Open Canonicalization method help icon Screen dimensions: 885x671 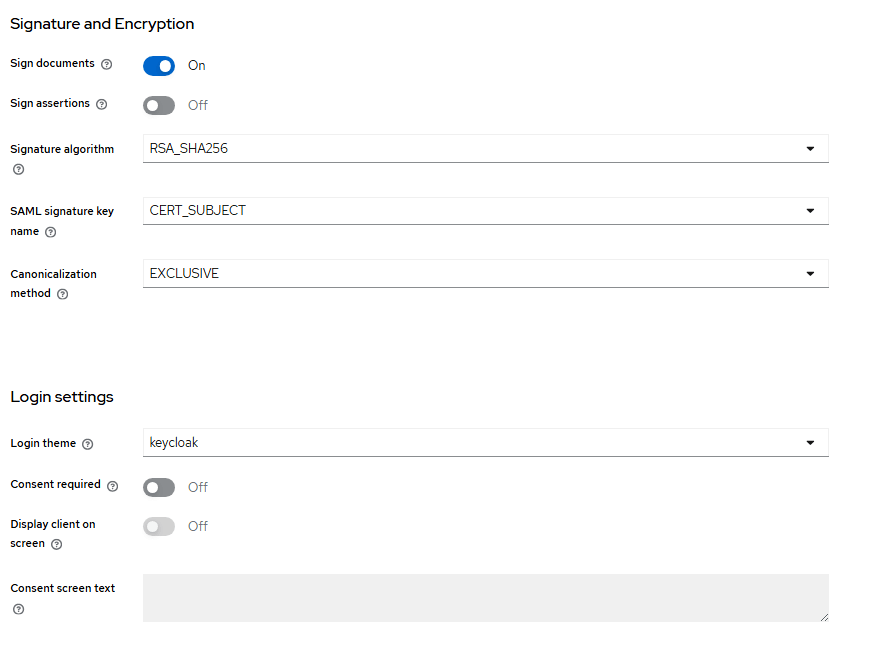(x=62, y=294)
